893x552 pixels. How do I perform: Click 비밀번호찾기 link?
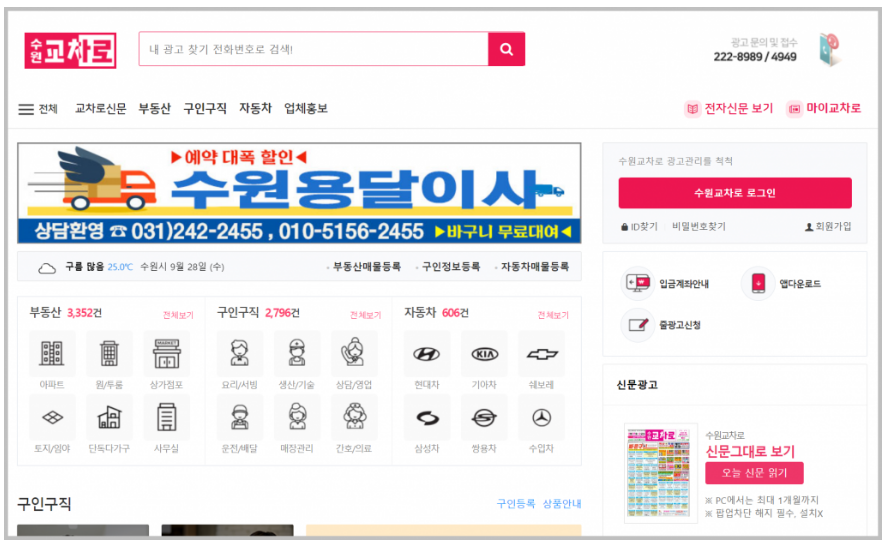point(699,227)
